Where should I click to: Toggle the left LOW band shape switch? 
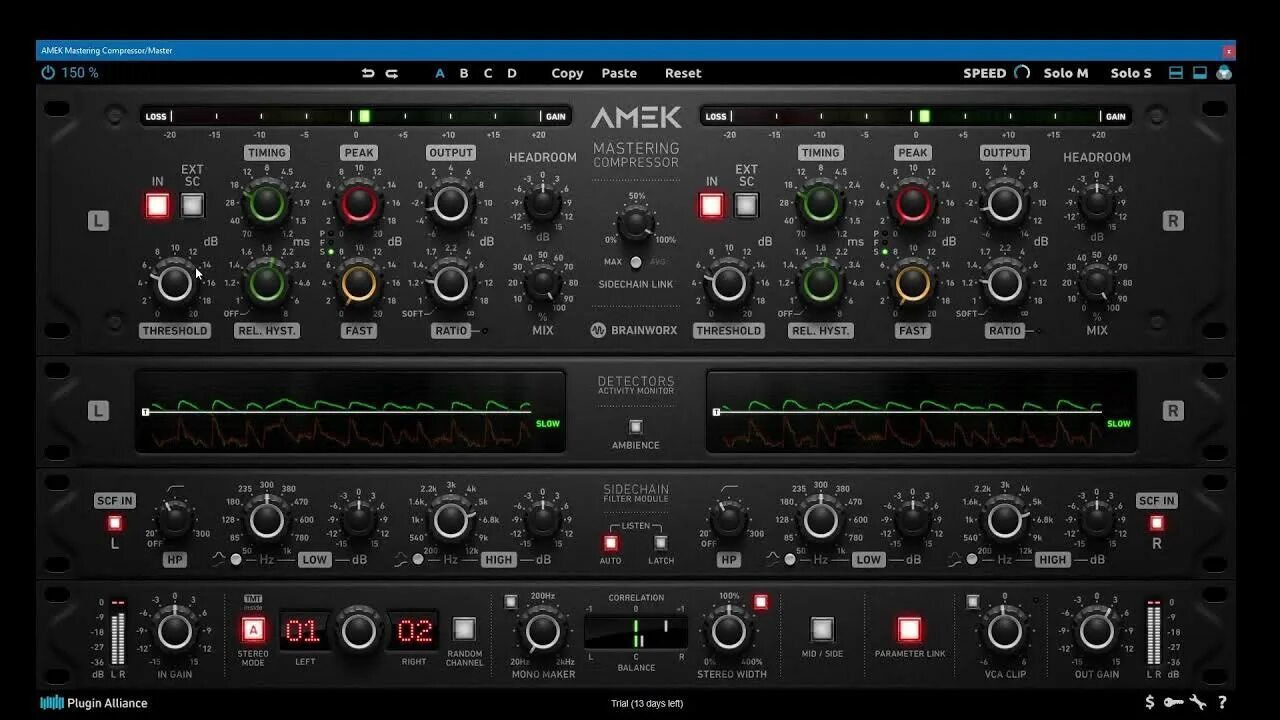coord(237,559)
